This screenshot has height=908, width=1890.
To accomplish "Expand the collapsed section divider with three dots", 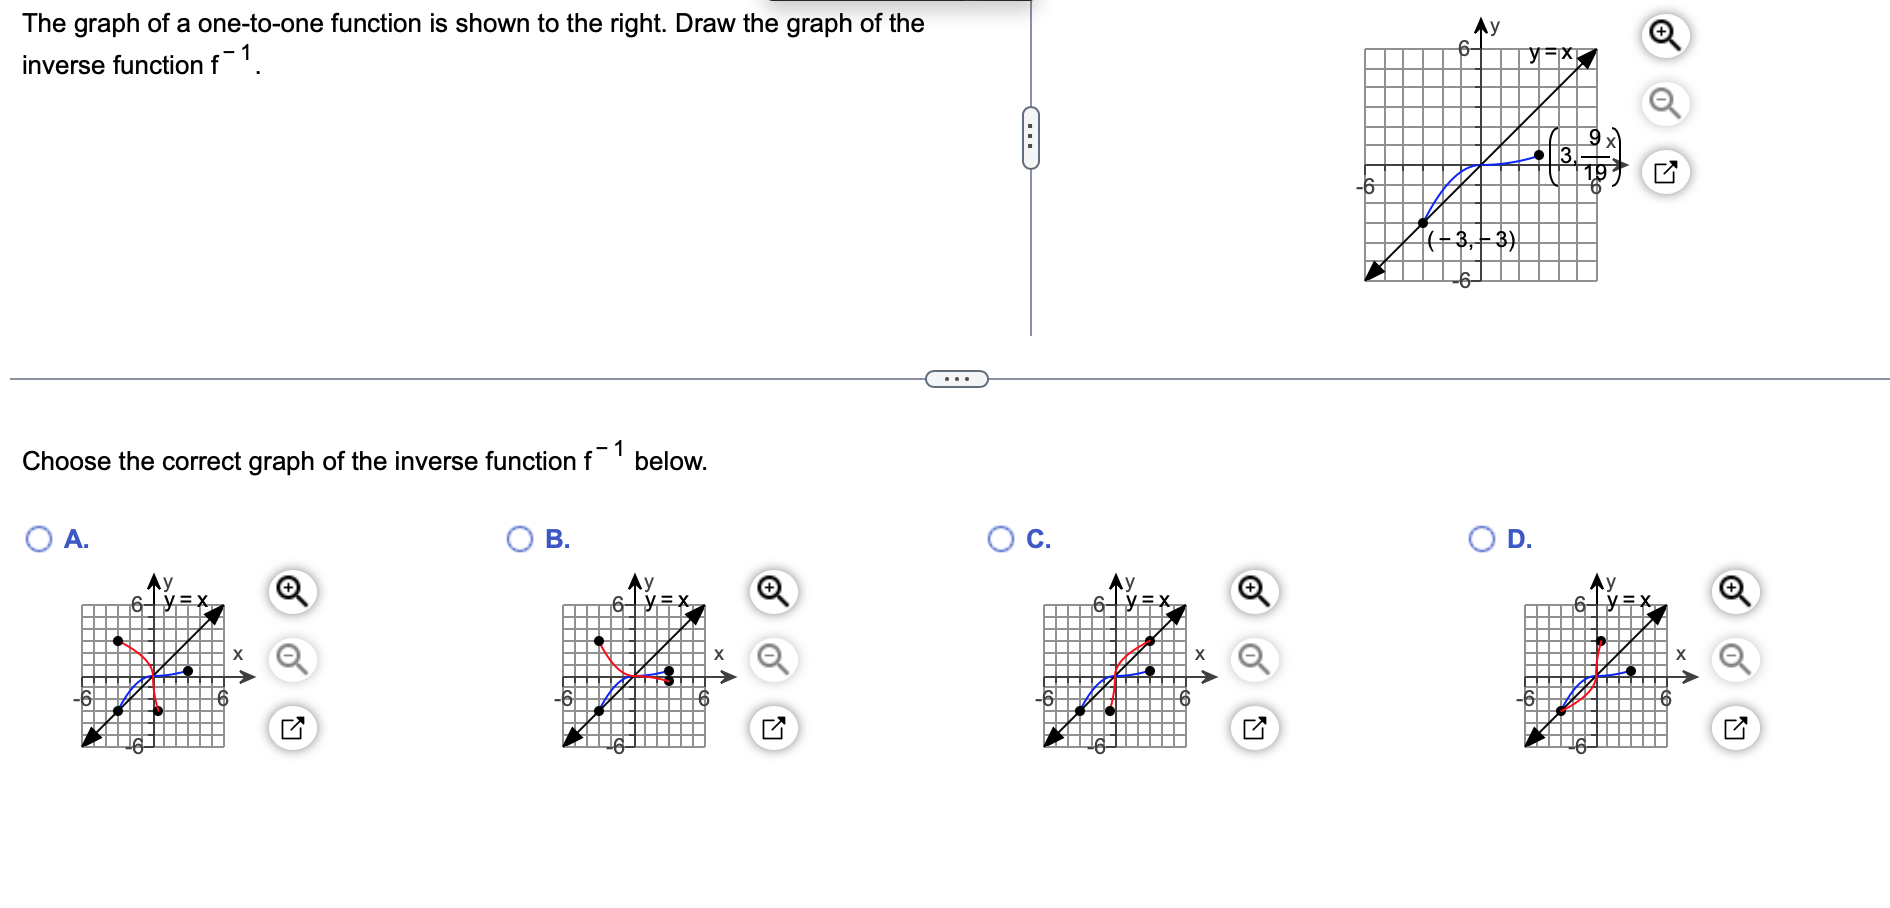I will point(956,378).
